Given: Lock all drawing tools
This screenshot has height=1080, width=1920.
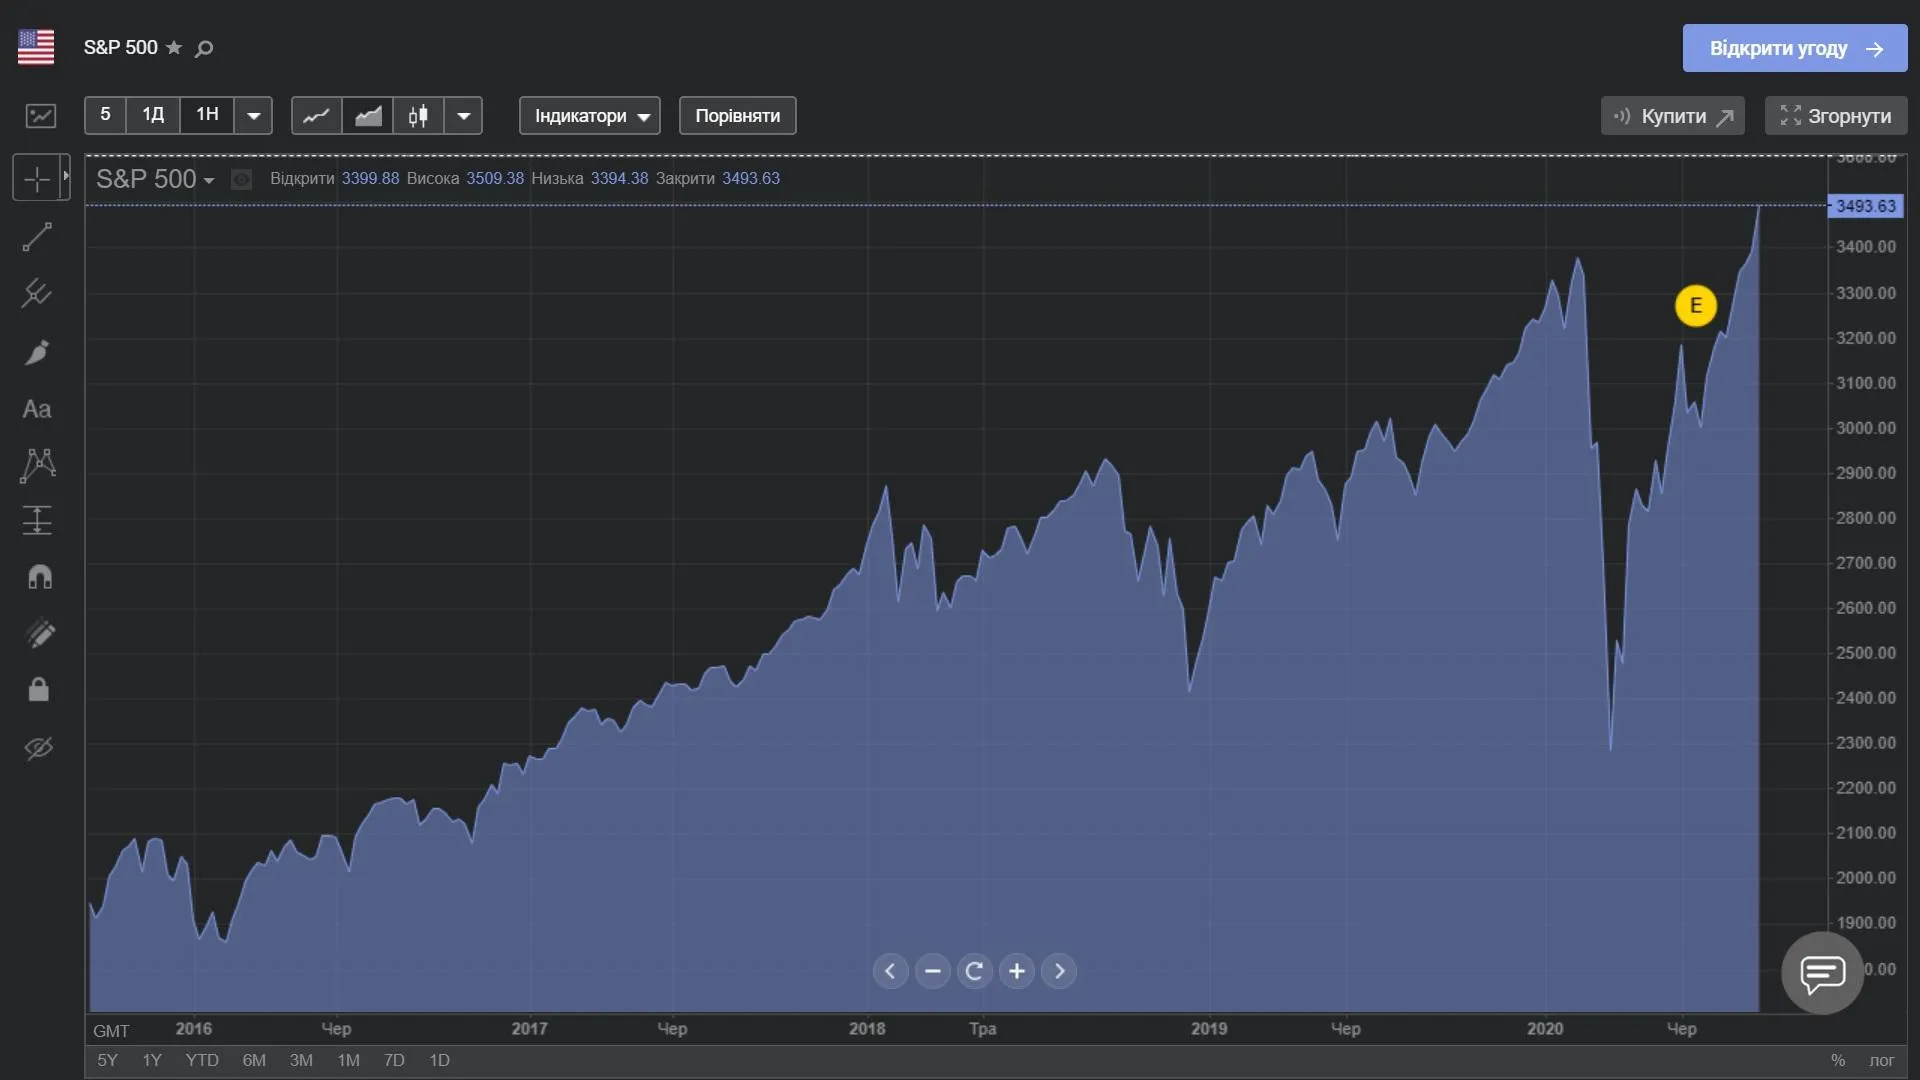Looking at the screenshot, I should pyautogui.click(x=38, y=690).
